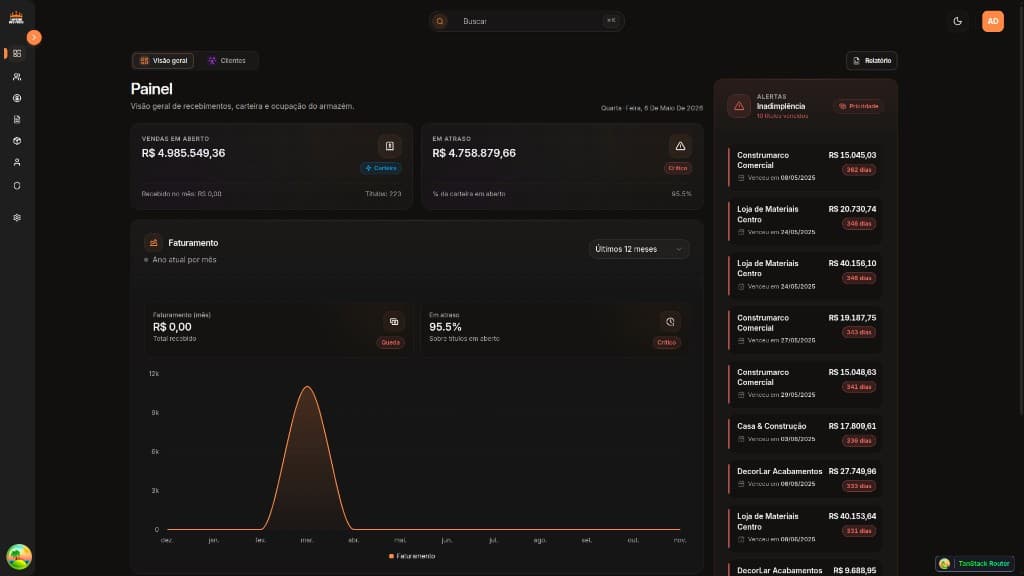1024x576 pixels.
Task: Toggle dark mode with moon icon
Action: pyautogui.click(x=957, y=21)
